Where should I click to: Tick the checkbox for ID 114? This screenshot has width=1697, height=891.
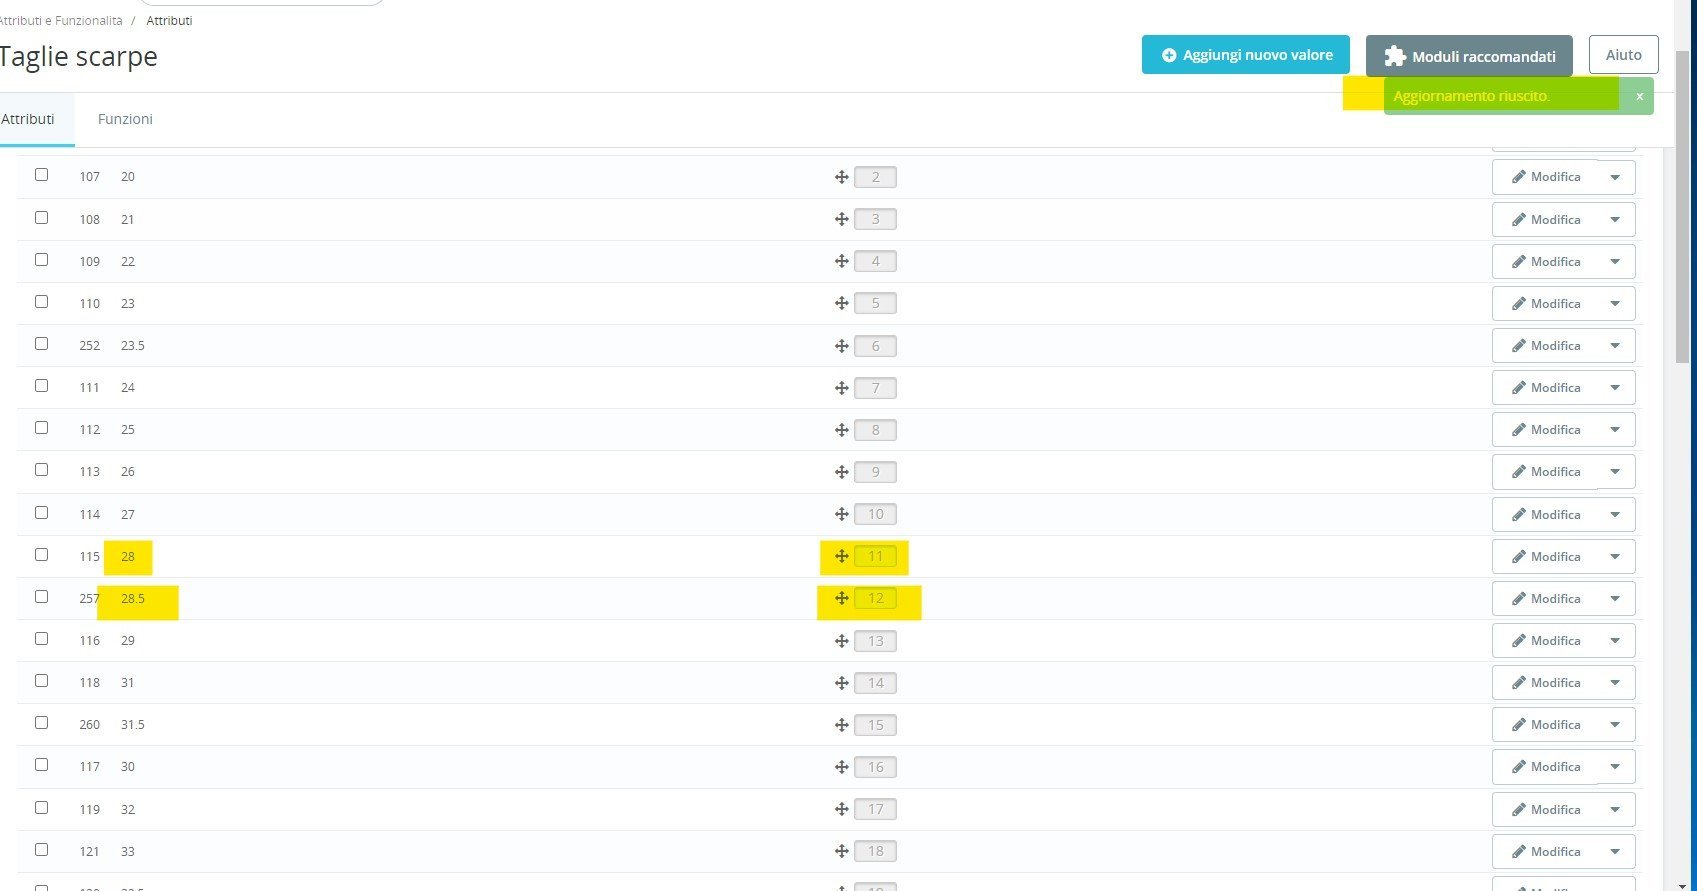pyautogui.click(x=41, y=512)
